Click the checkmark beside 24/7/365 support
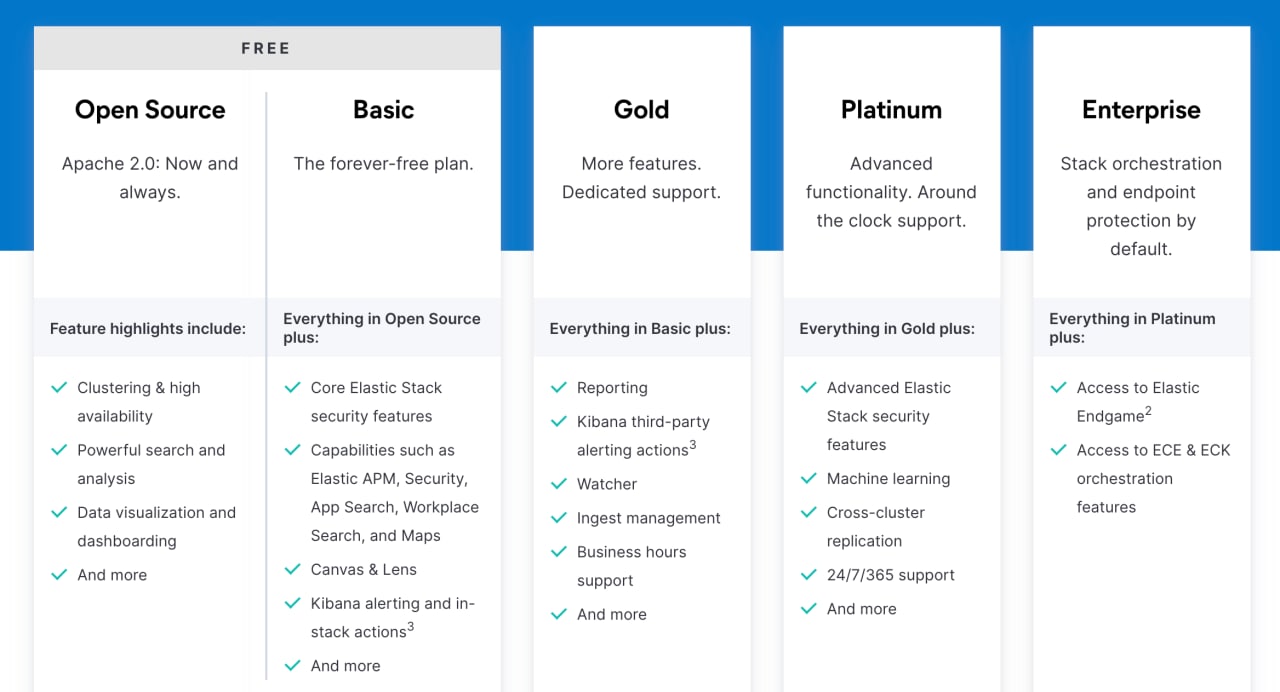 (x=809, y=574)
